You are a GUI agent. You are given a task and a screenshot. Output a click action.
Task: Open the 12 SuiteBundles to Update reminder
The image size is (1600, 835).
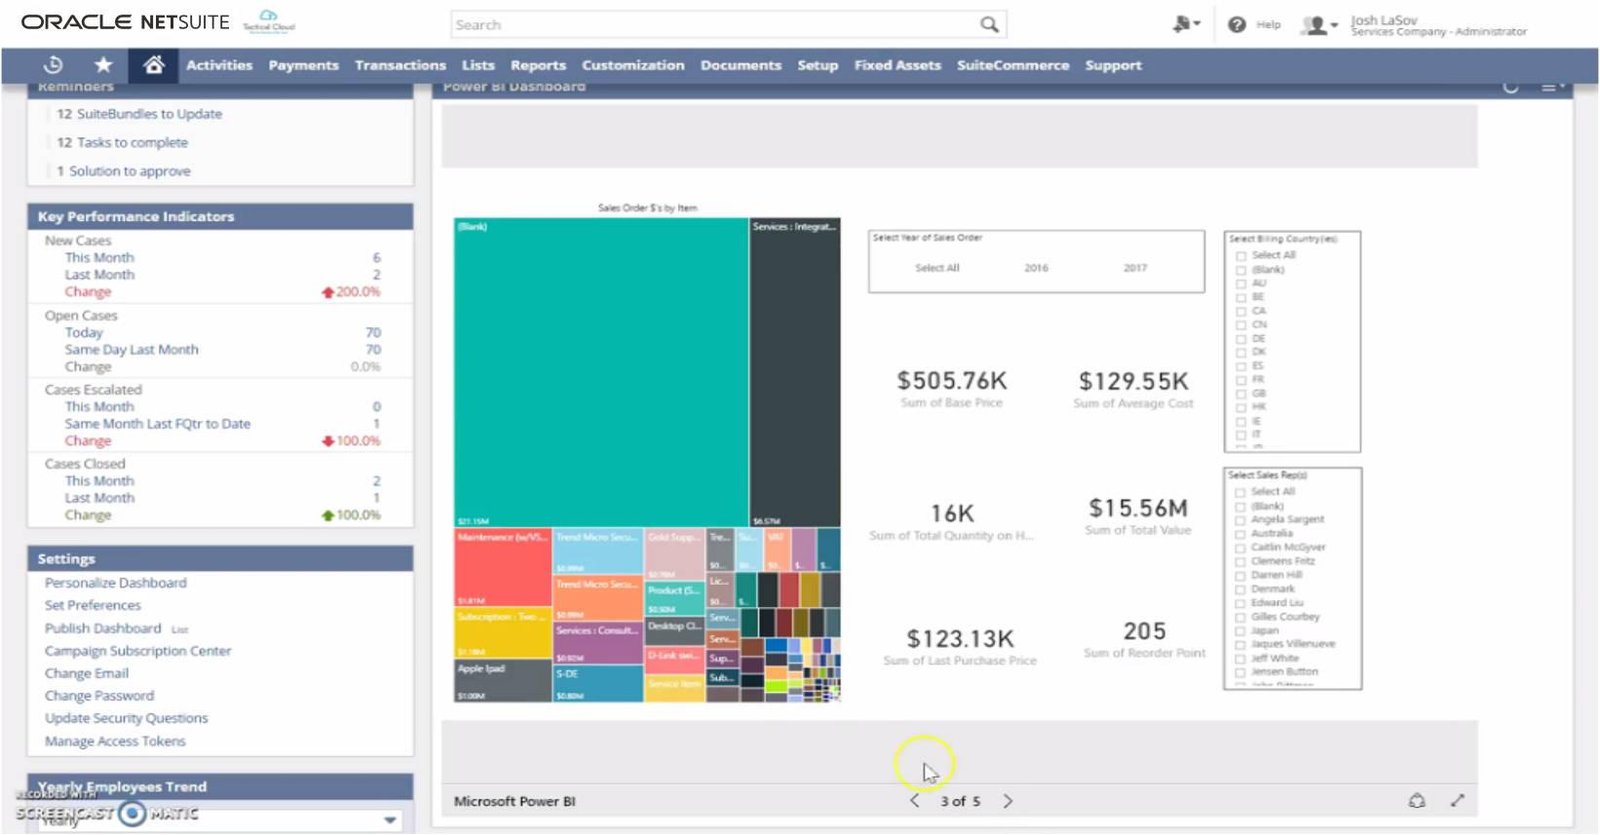coord(139,114)
